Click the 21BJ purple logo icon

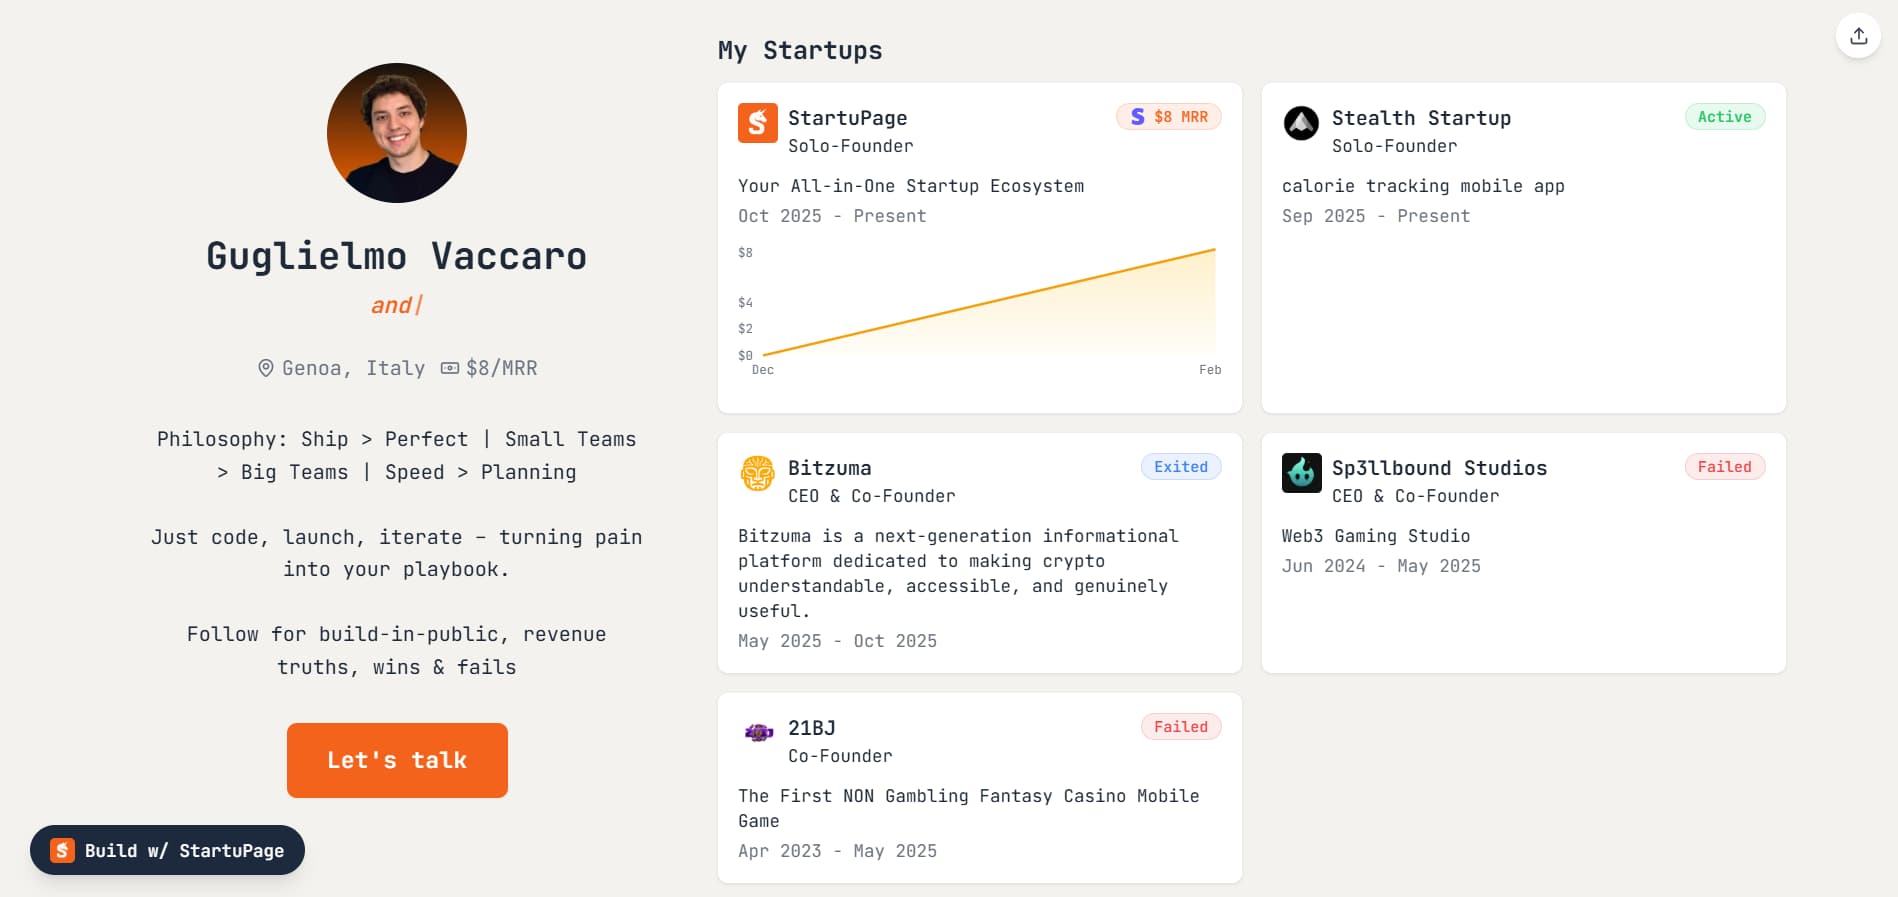coord(758,733)
